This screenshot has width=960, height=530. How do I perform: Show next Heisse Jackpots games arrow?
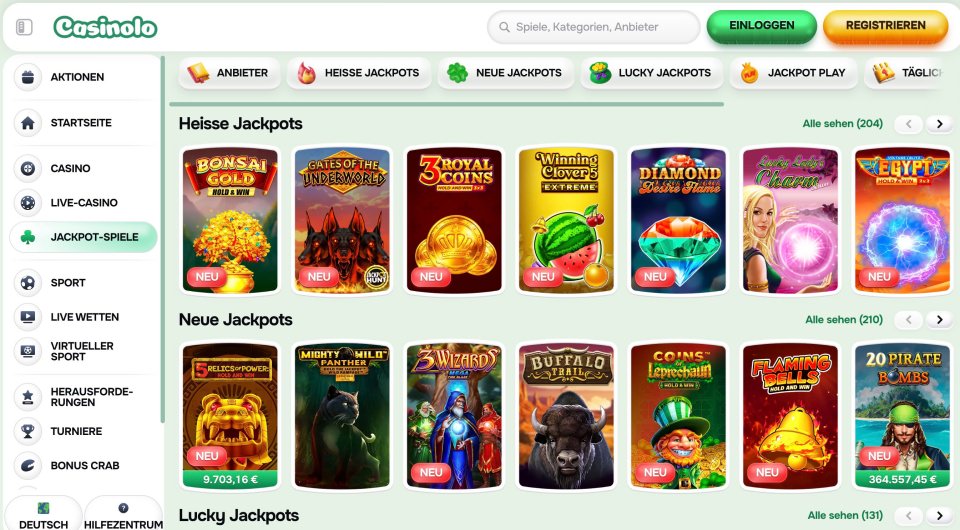(x=939, y=124)
